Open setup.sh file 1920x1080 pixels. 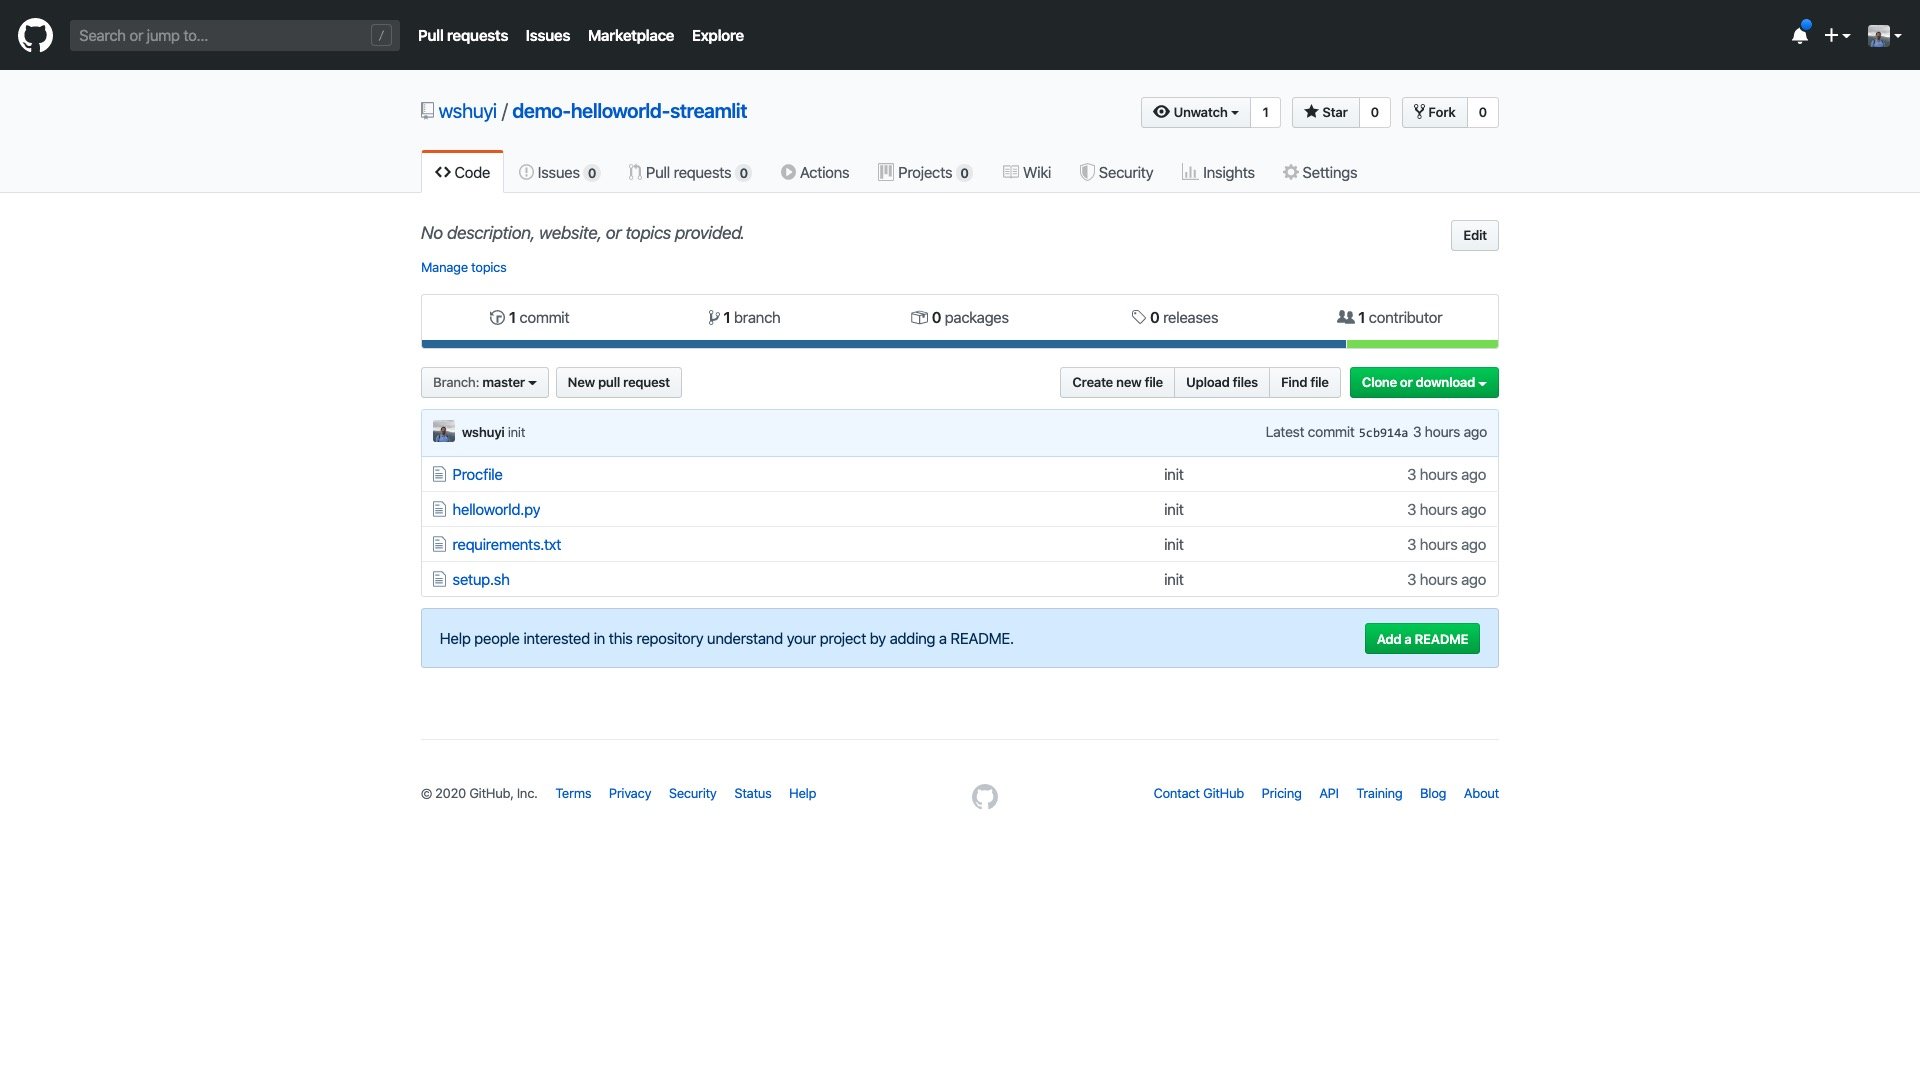pos(481,579)
